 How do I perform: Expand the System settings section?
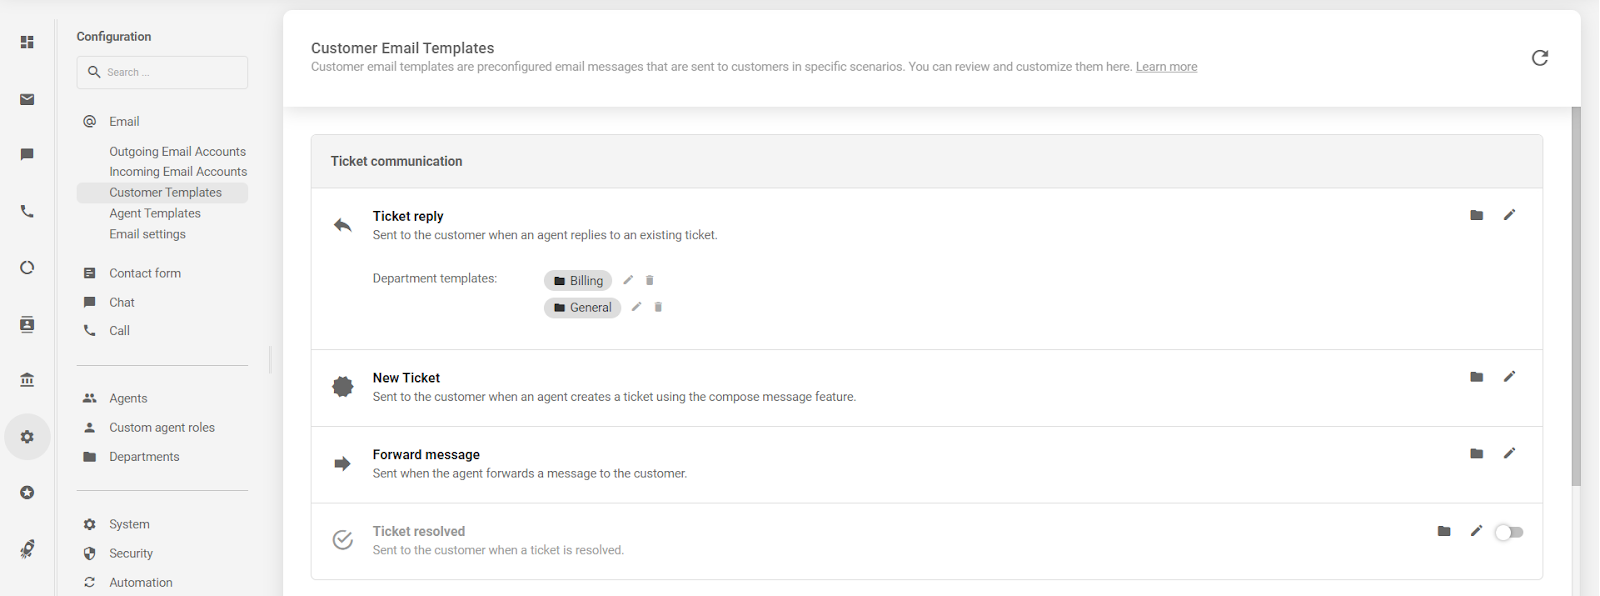129,524
